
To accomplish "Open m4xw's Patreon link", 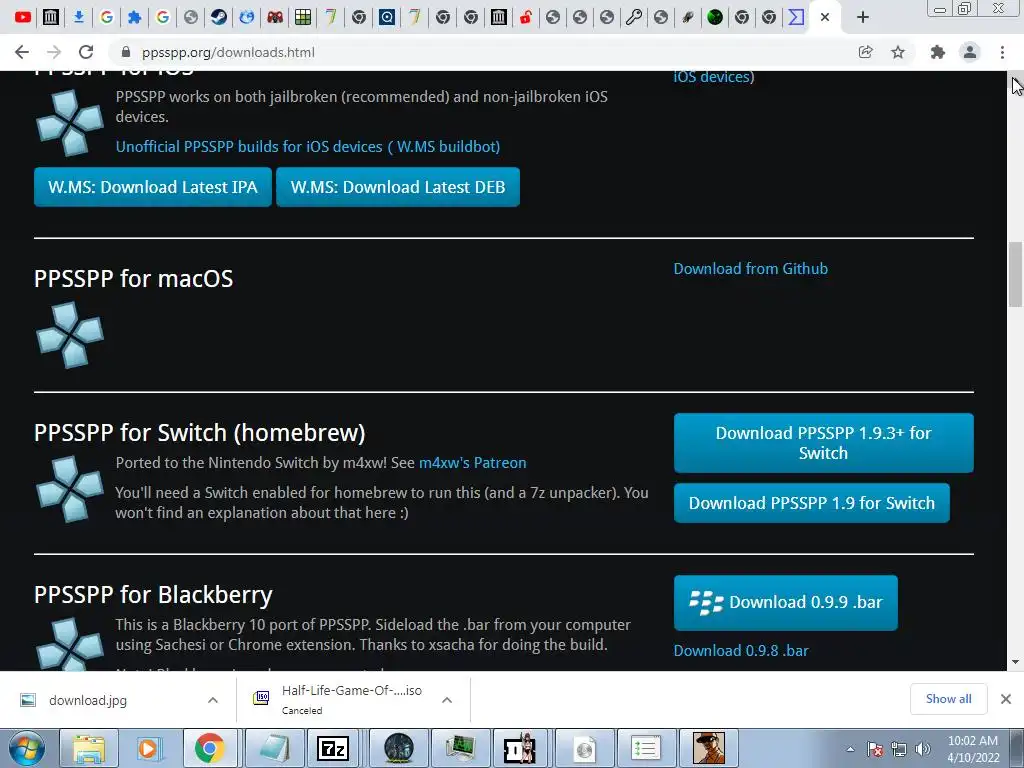I will pos(472,462).
